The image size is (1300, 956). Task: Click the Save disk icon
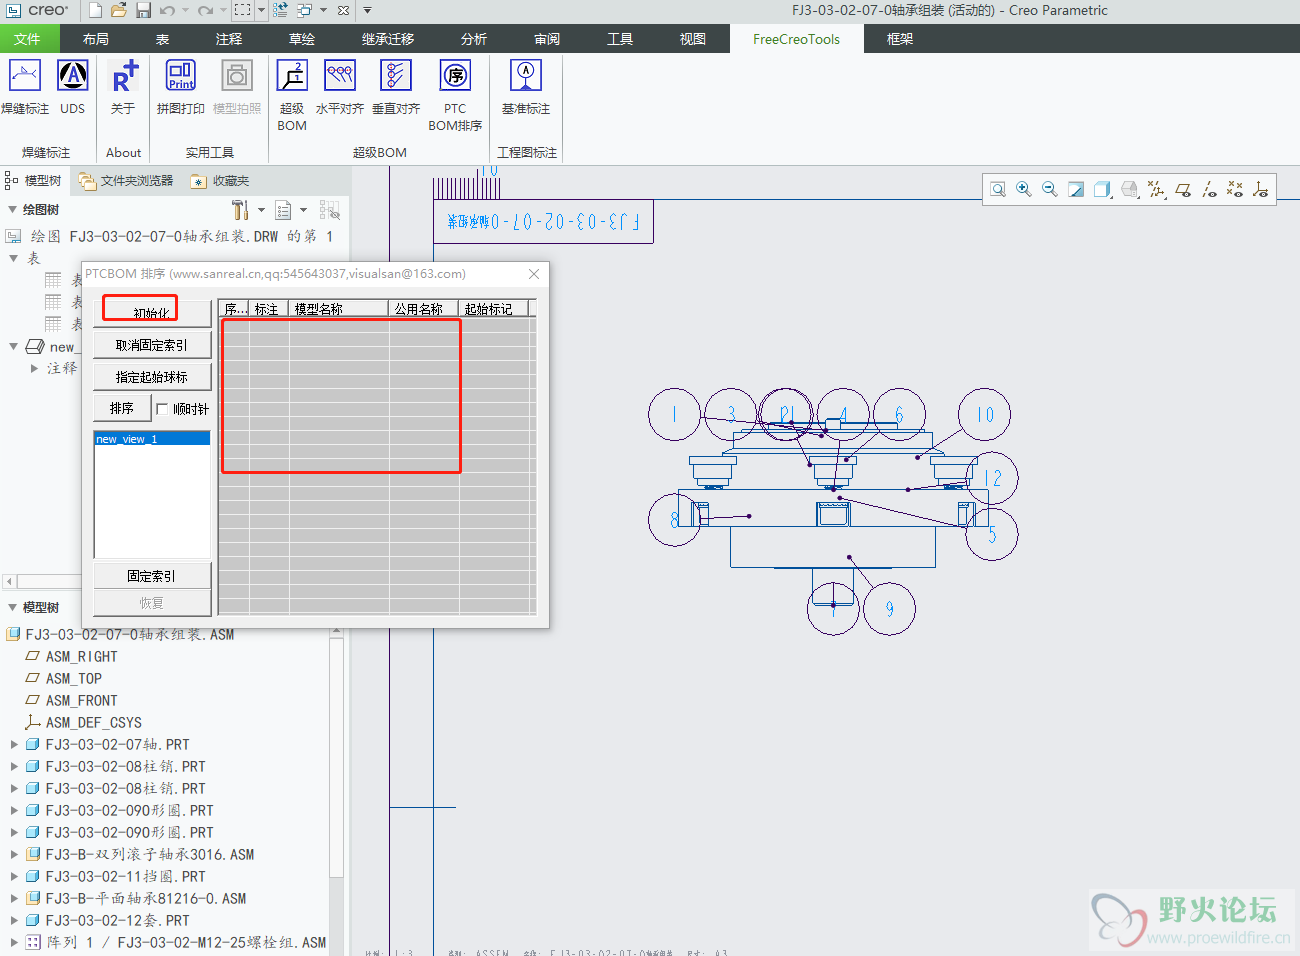[x=143, y=10]
